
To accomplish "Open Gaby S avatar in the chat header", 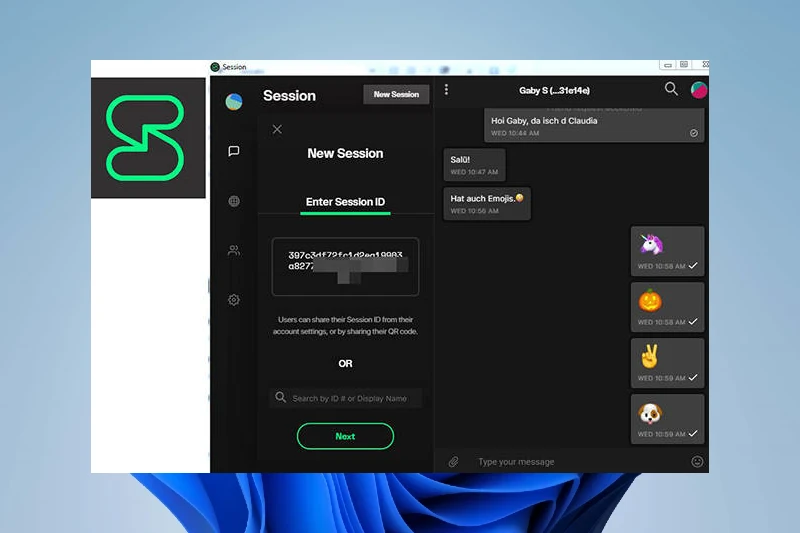I will [699, 90].
